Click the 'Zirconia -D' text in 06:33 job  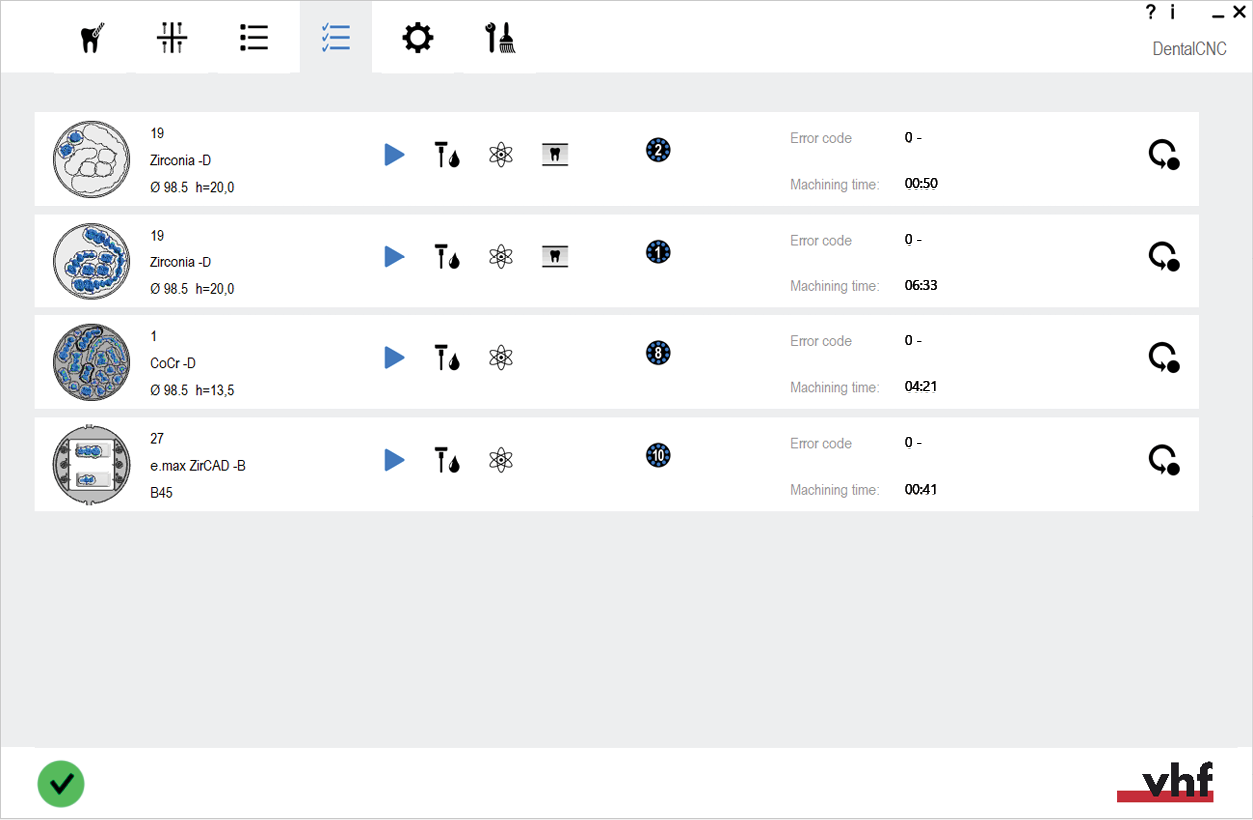pyautogui.click(x=180, y=262)
